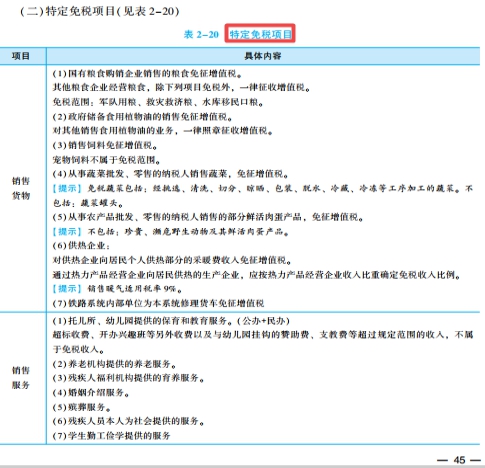Image resolution: width=485 pixels, height=468 pixels.
Task: Click the highlighted title 特定免税项目
Action: click(x=260, y=34)
